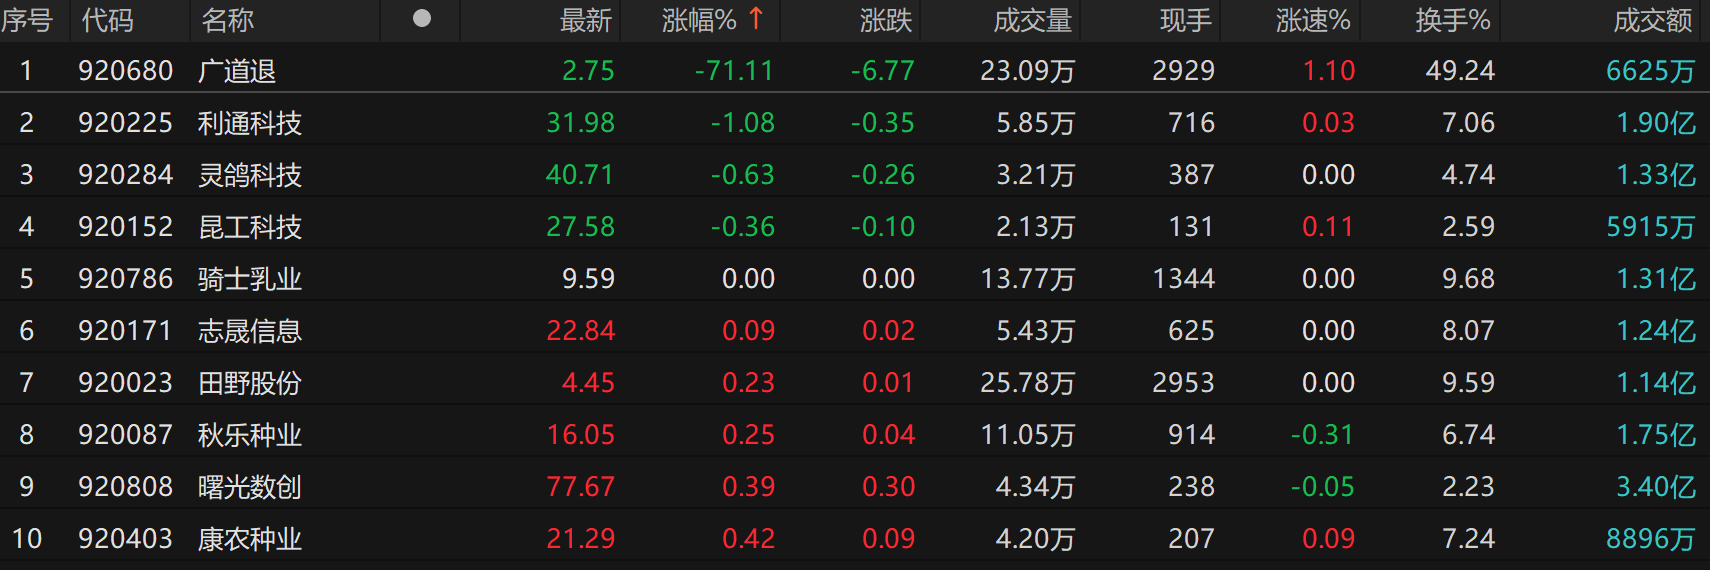Select stock code 920786

tap(126, 279)
